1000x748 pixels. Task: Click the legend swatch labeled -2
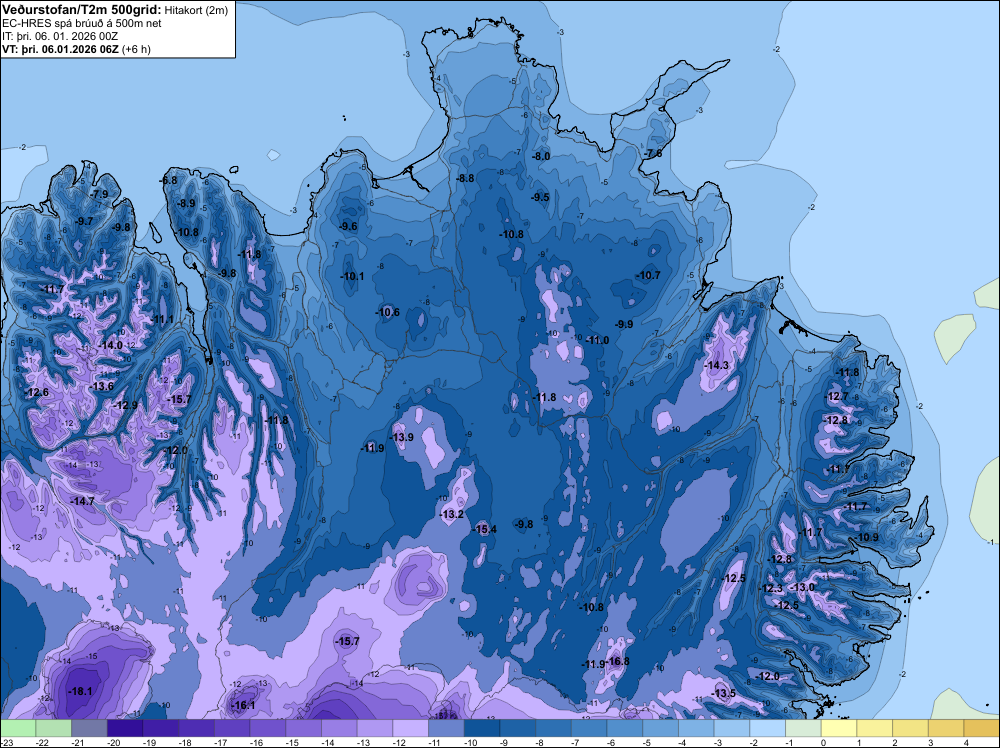pyautogui.click(x=768, y=728)
